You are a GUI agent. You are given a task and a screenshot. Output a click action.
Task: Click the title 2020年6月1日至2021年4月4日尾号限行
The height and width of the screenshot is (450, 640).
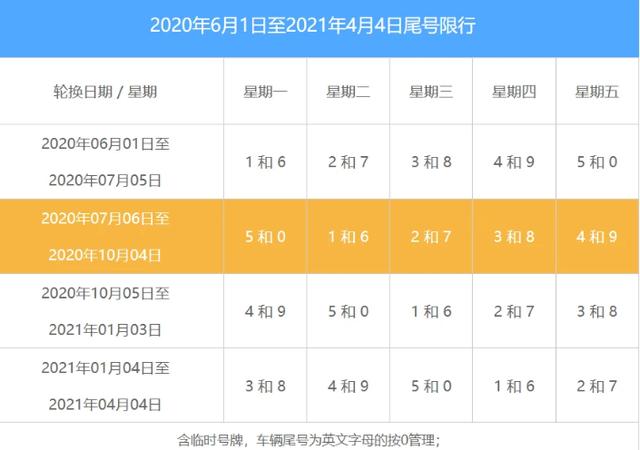pos(313,25)
